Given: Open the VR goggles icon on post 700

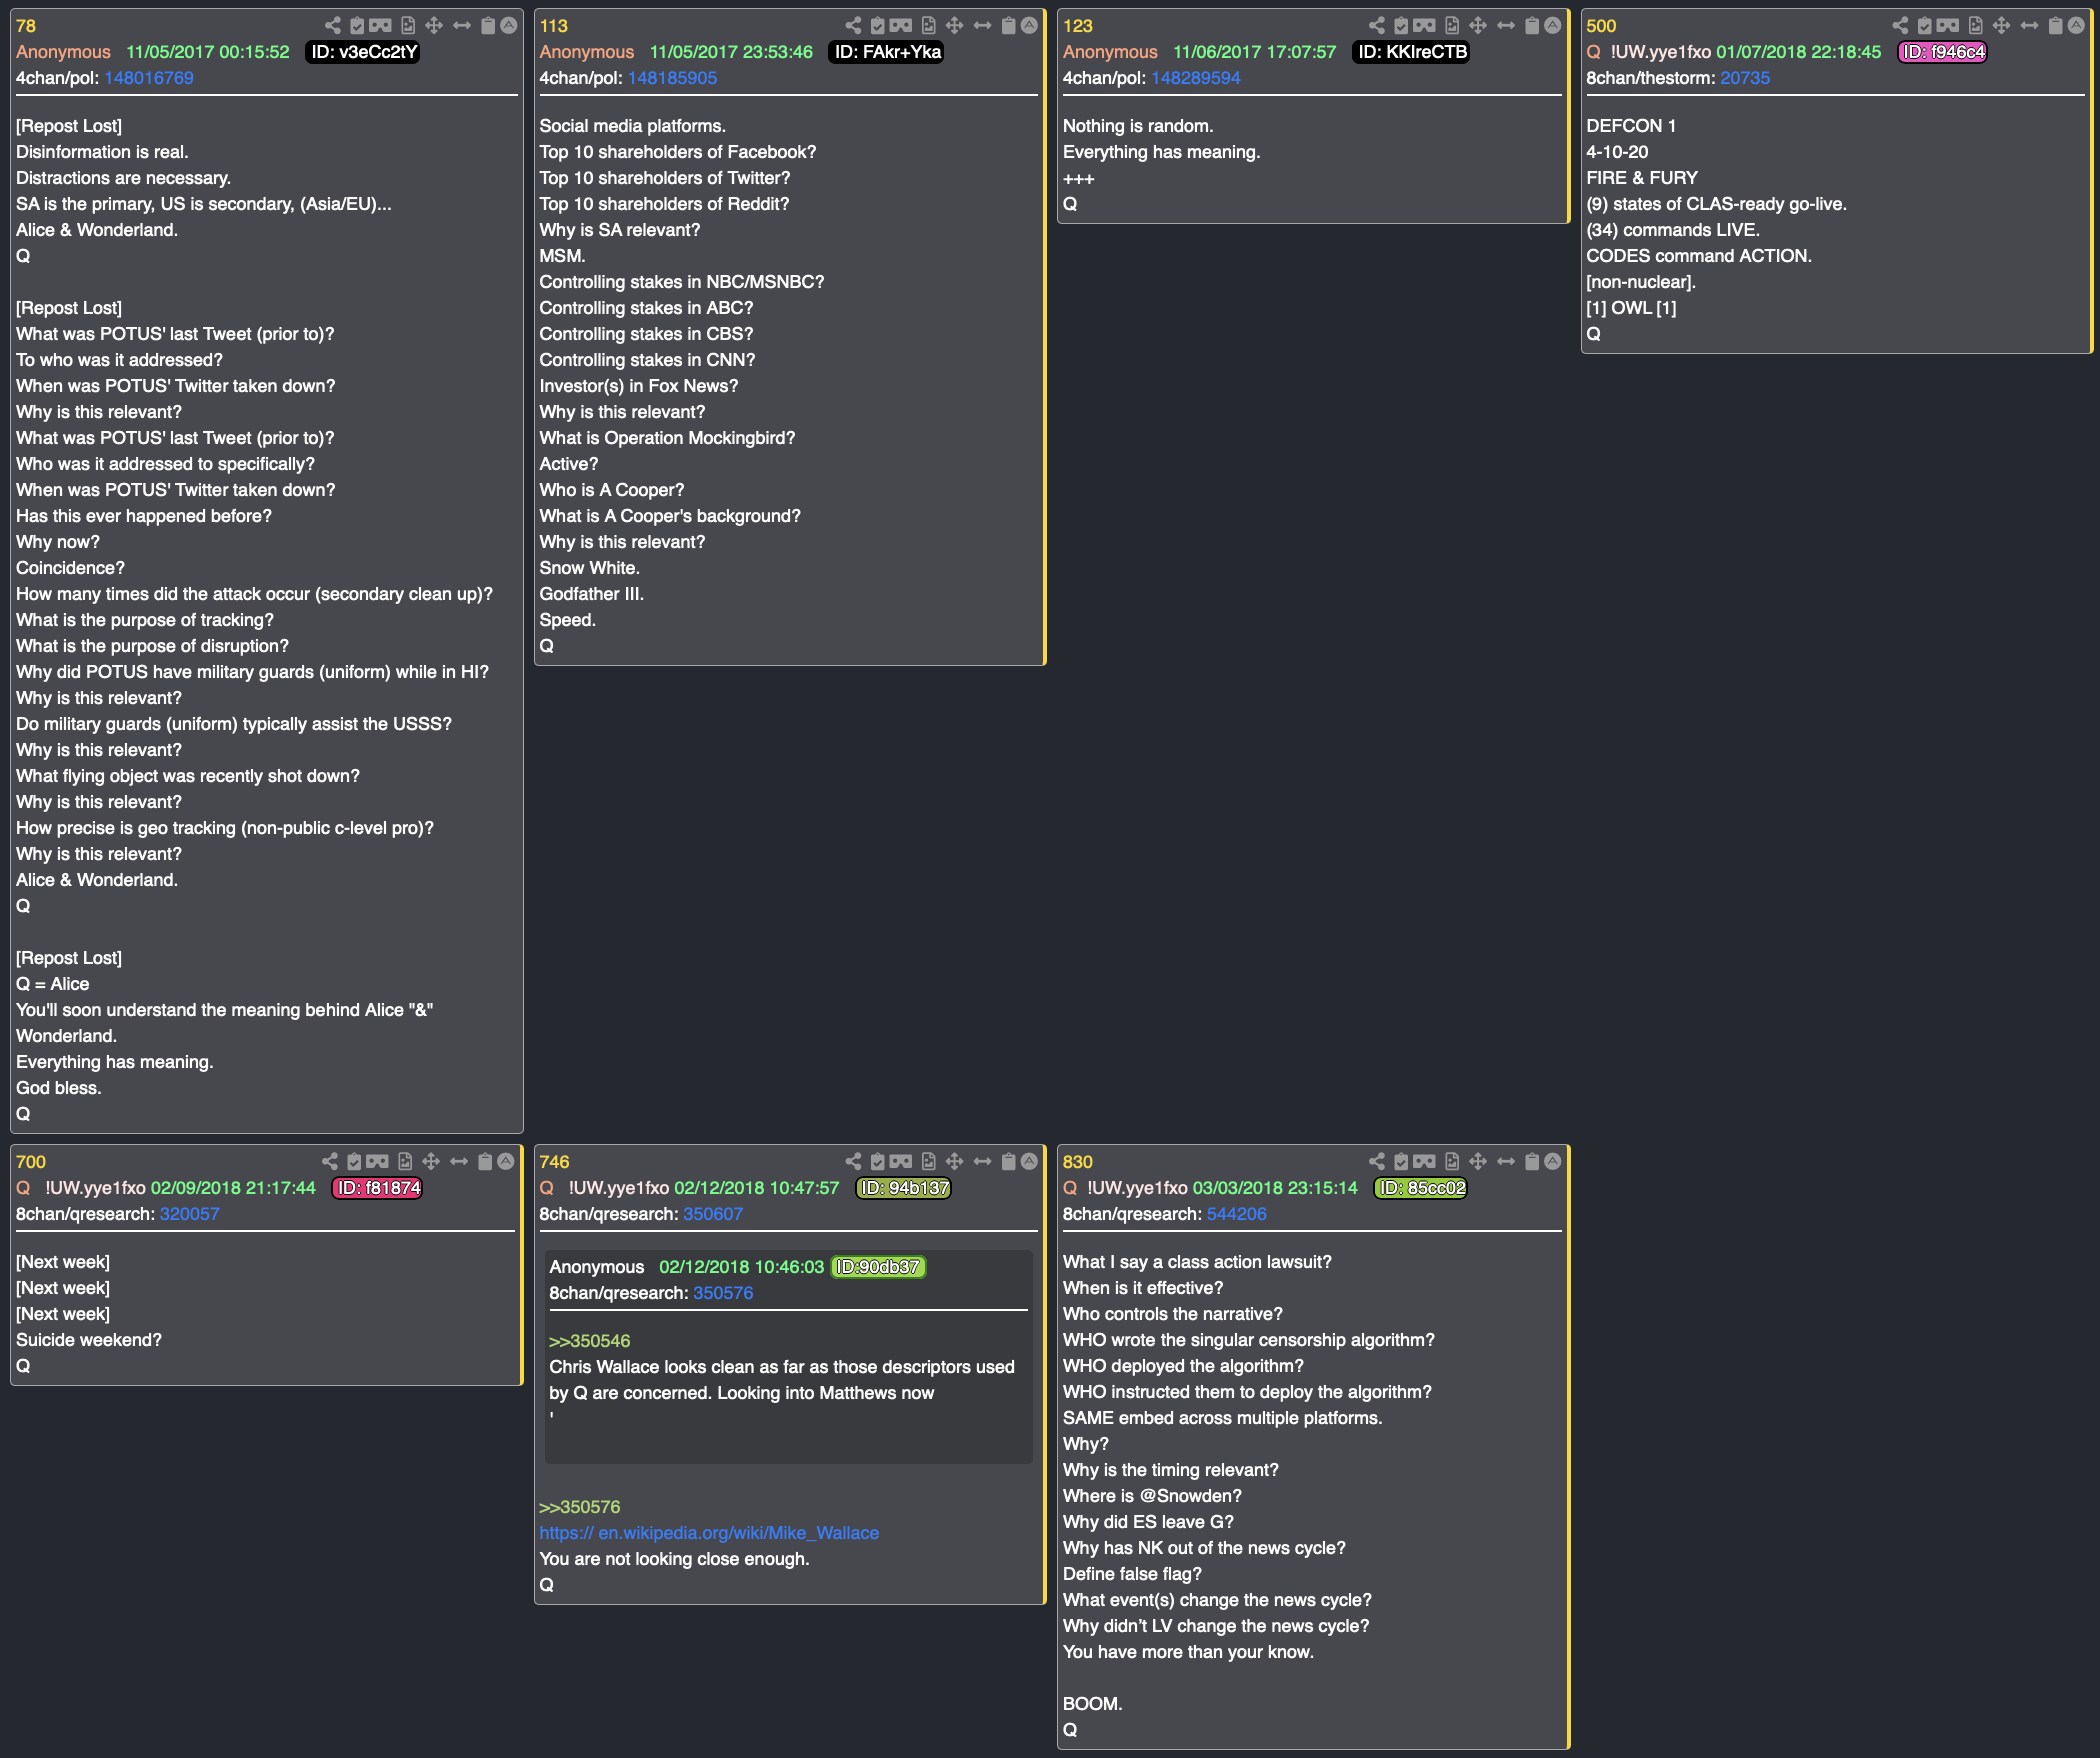Looking at the screenshot, I should pyautogui.click(x=378, y=1161).
